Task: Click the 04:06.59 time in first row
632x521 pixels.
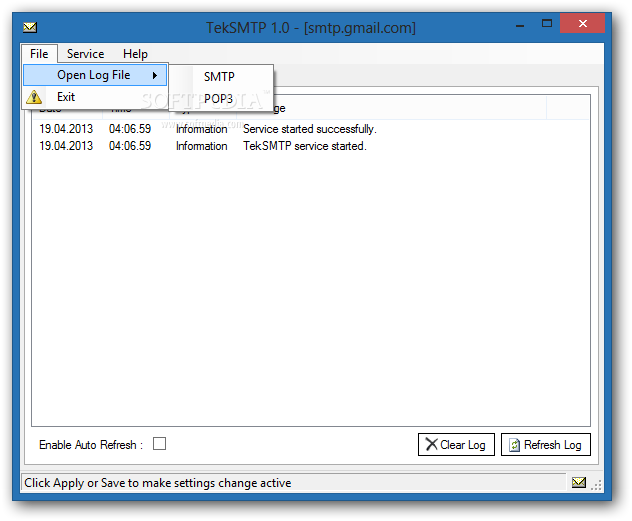Action: 130,129
